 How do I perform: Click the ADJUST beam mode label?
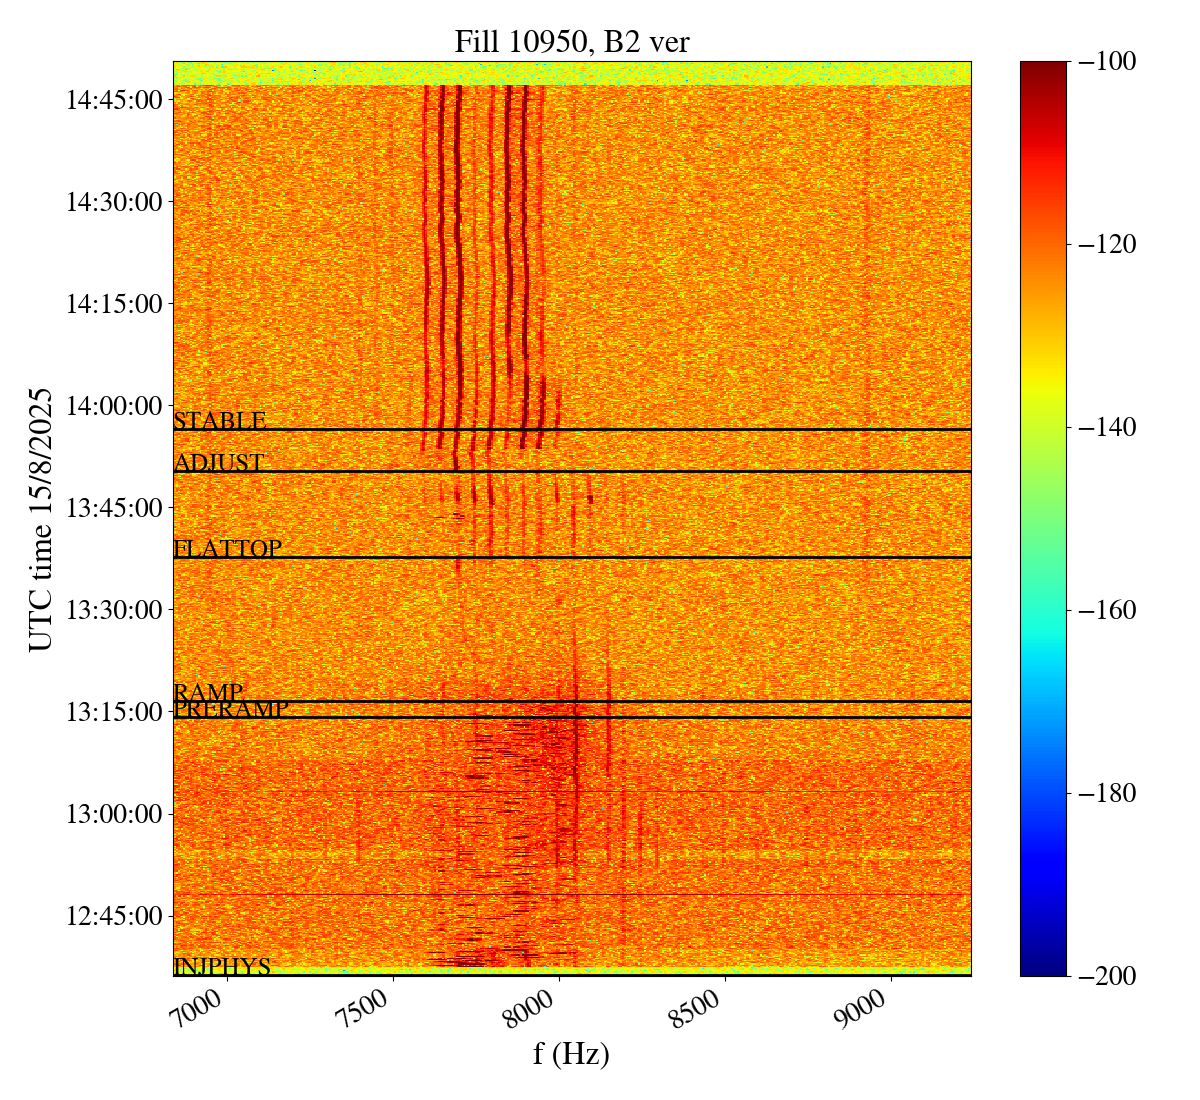coord(219,463)
